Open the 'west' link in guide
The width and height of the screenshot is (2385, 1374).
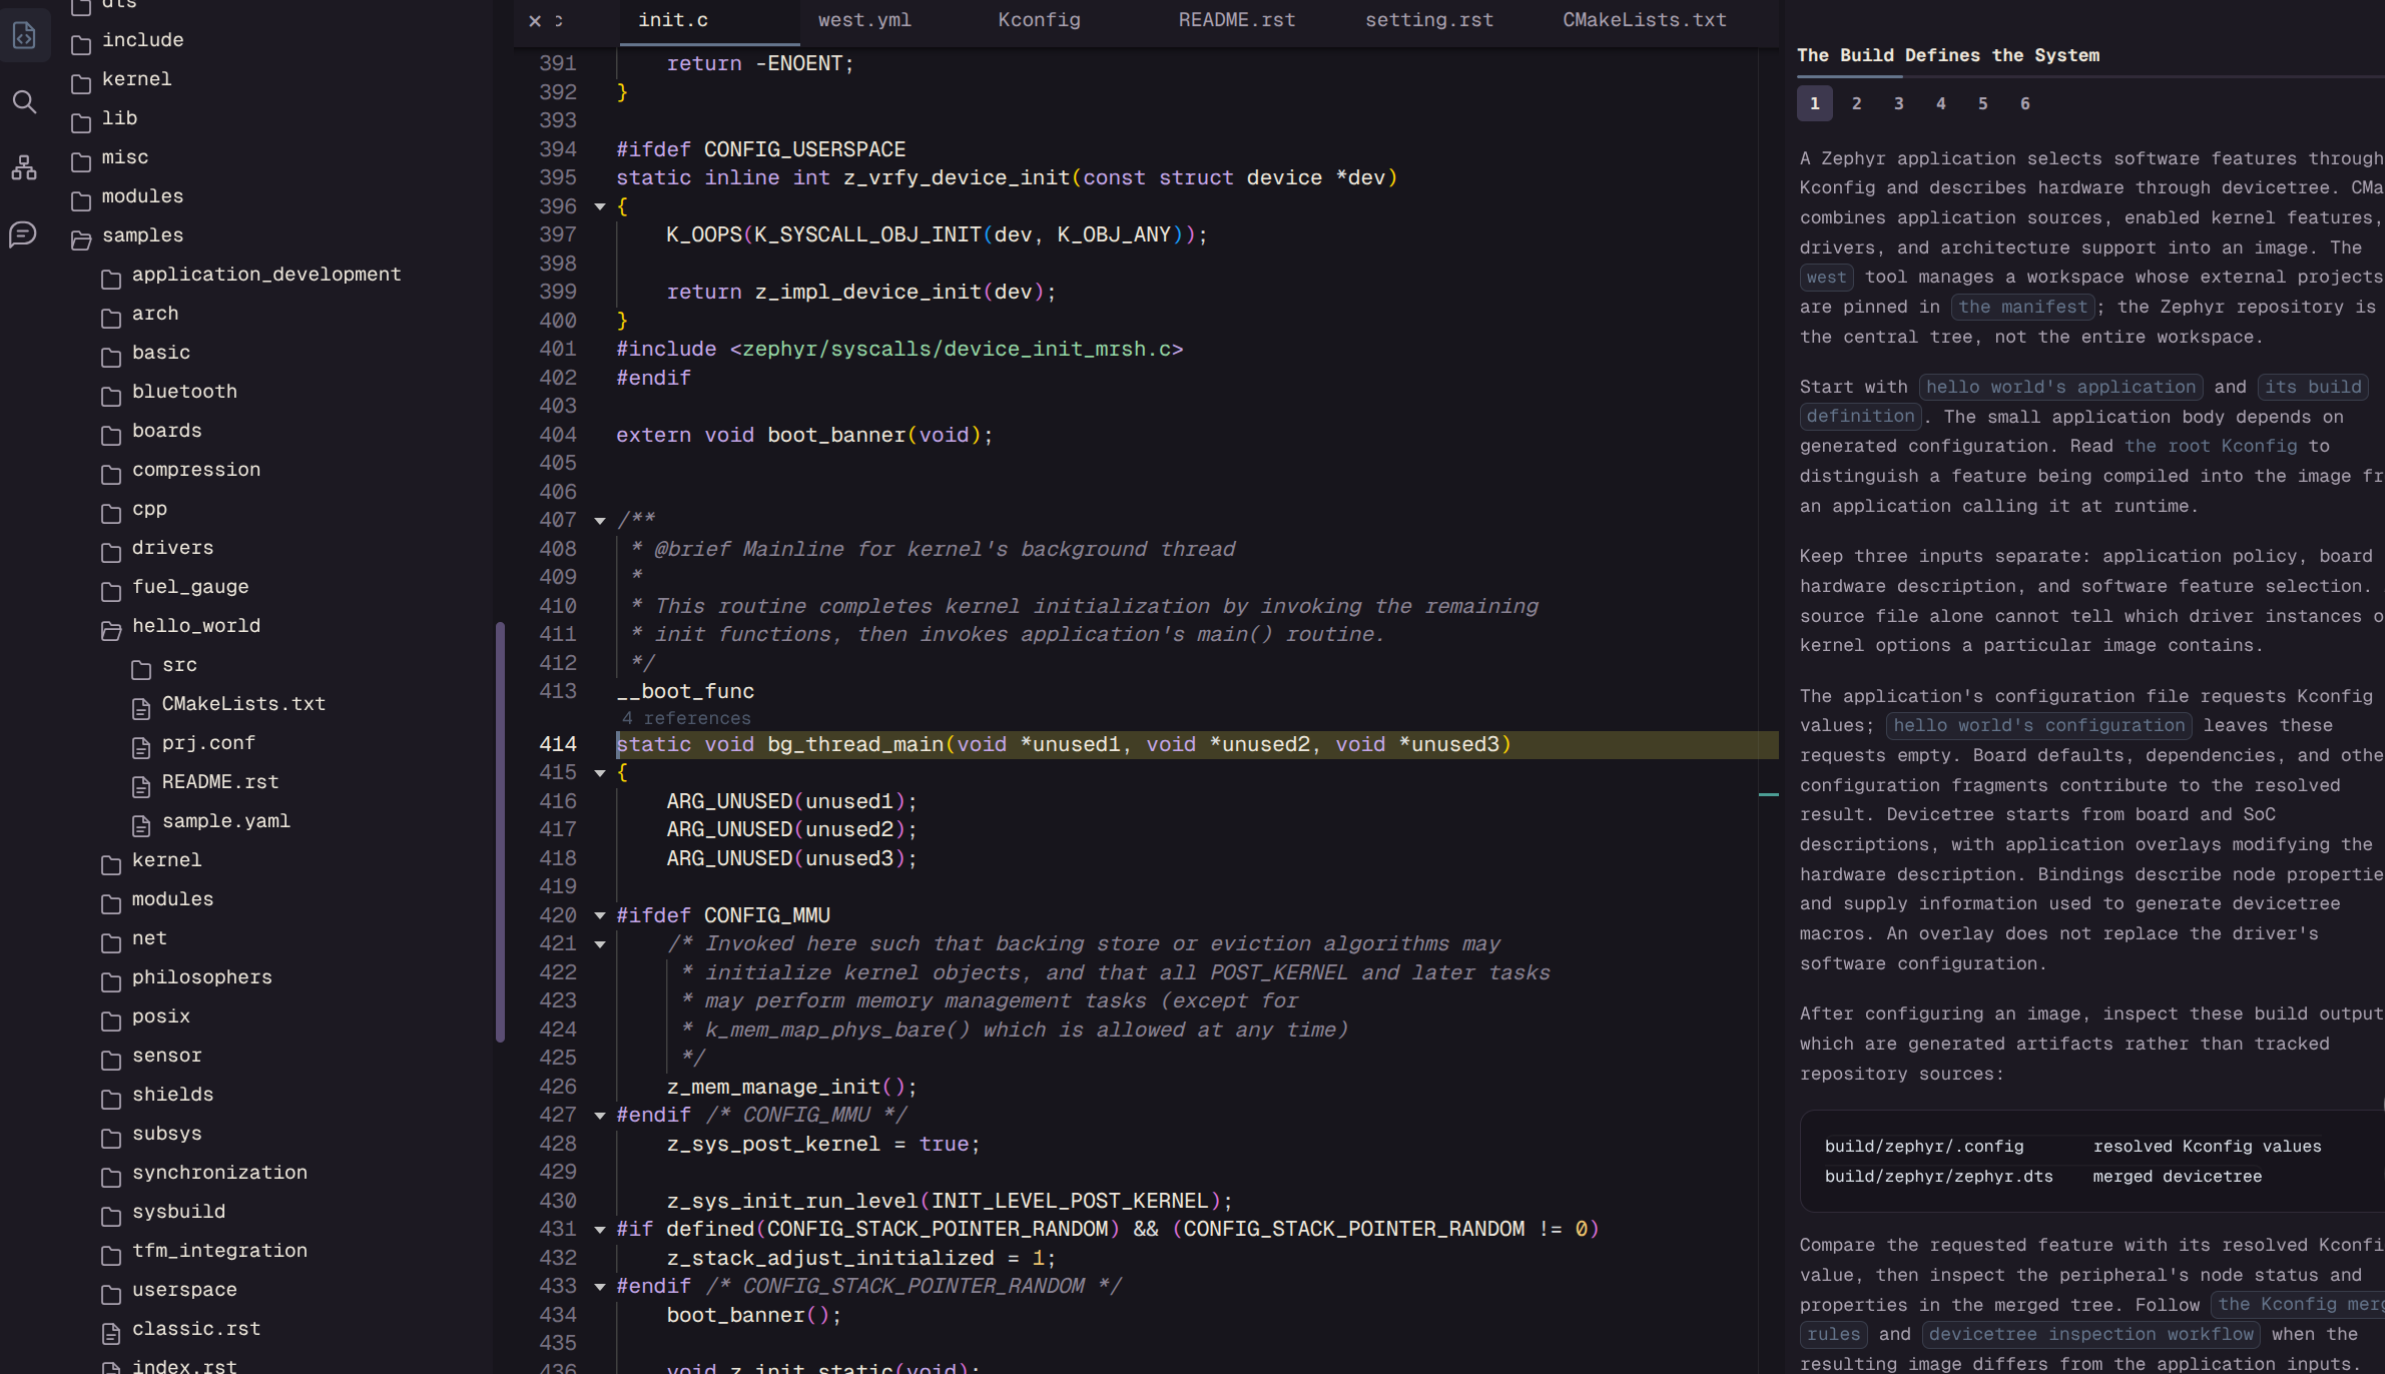click(x=1826, y=277)
